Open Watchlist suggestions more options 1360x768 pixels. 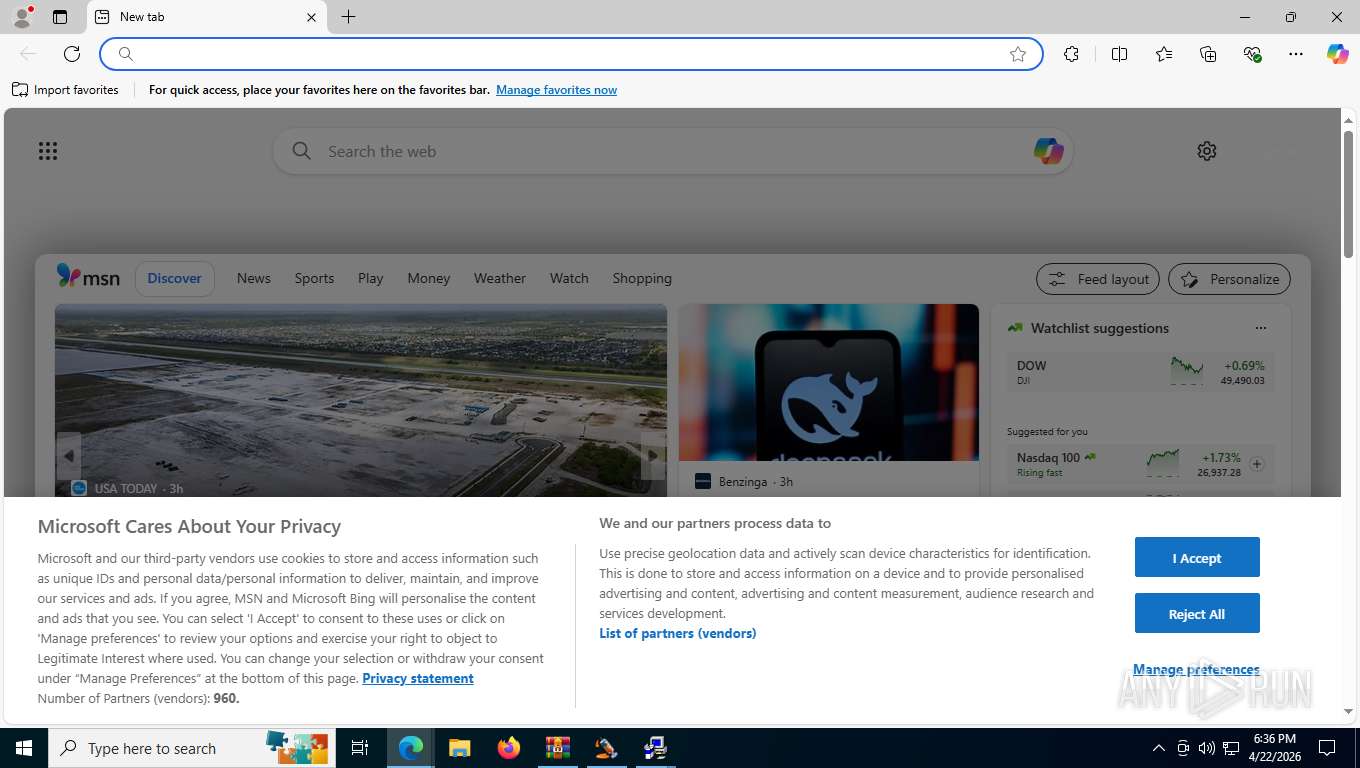1260,328
